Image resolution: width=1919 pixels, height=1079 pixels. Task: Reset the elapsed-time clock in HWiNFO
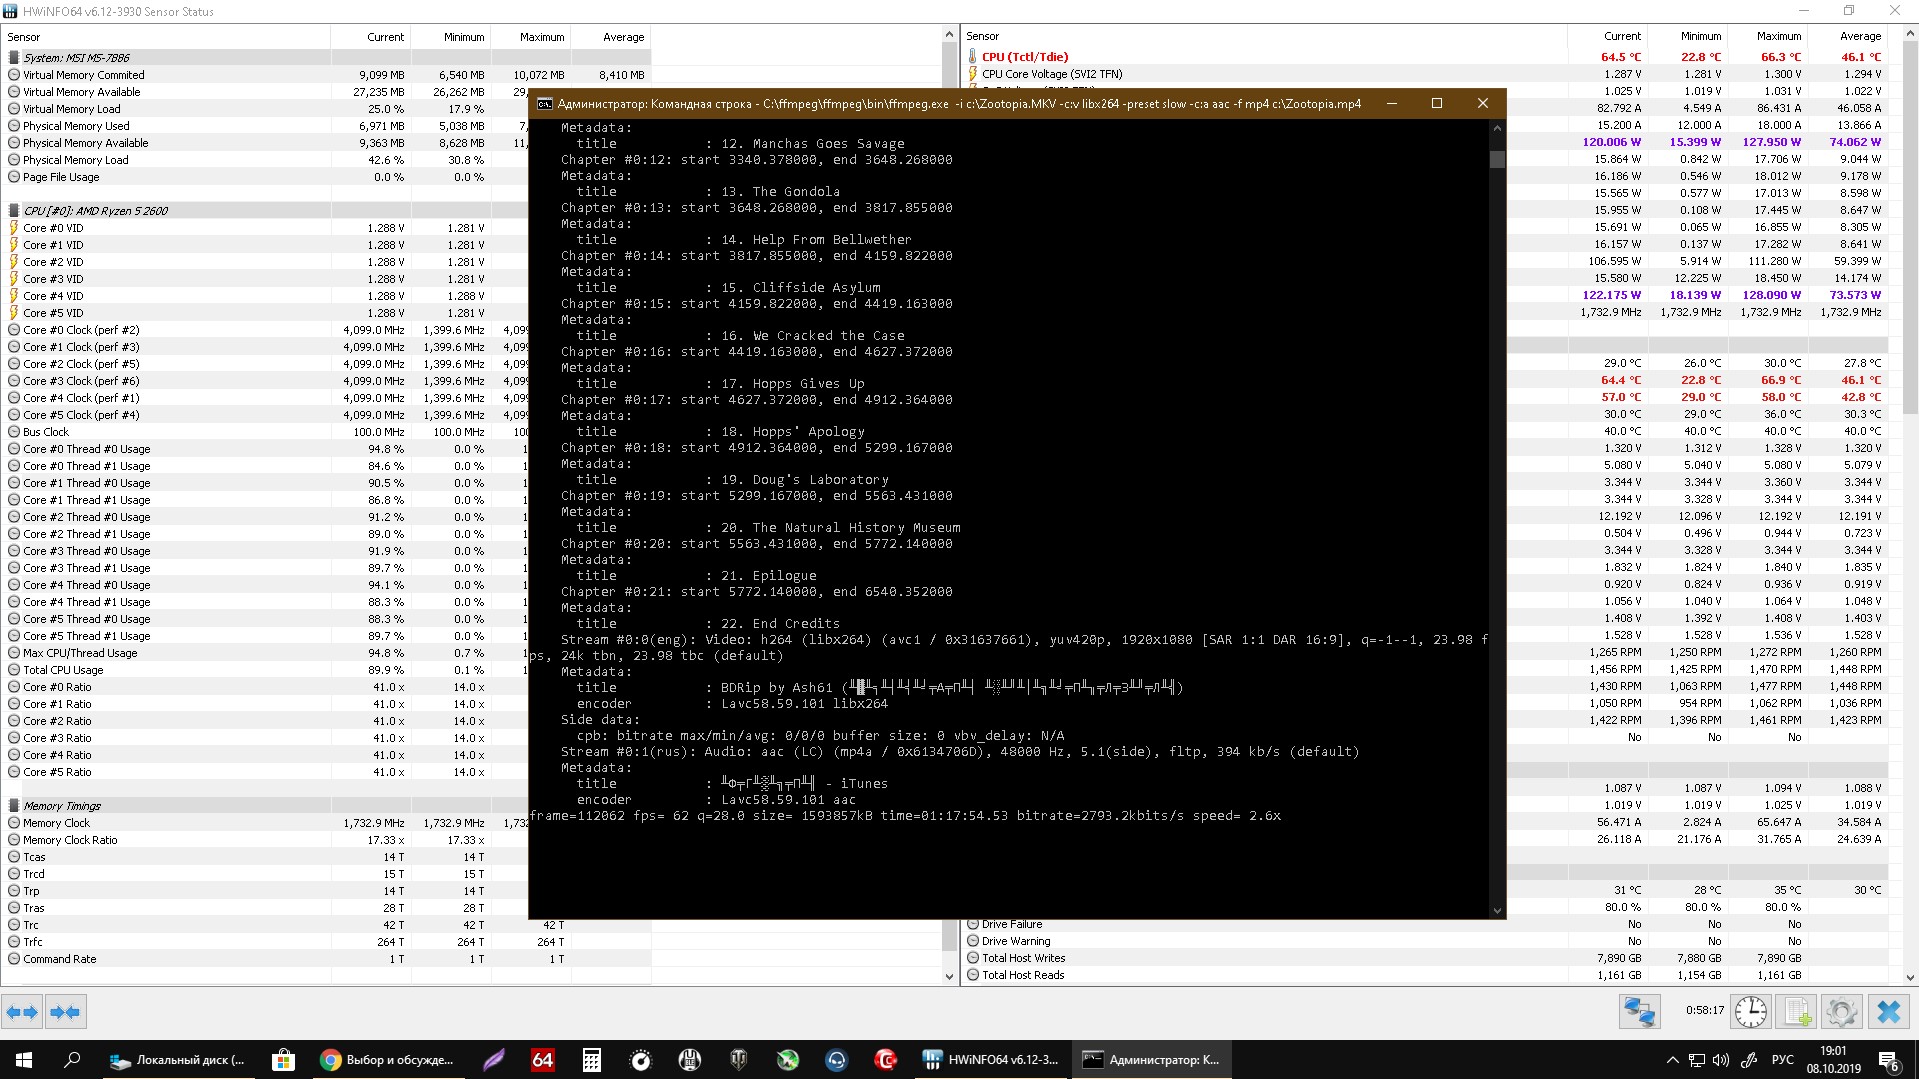1750,1012
